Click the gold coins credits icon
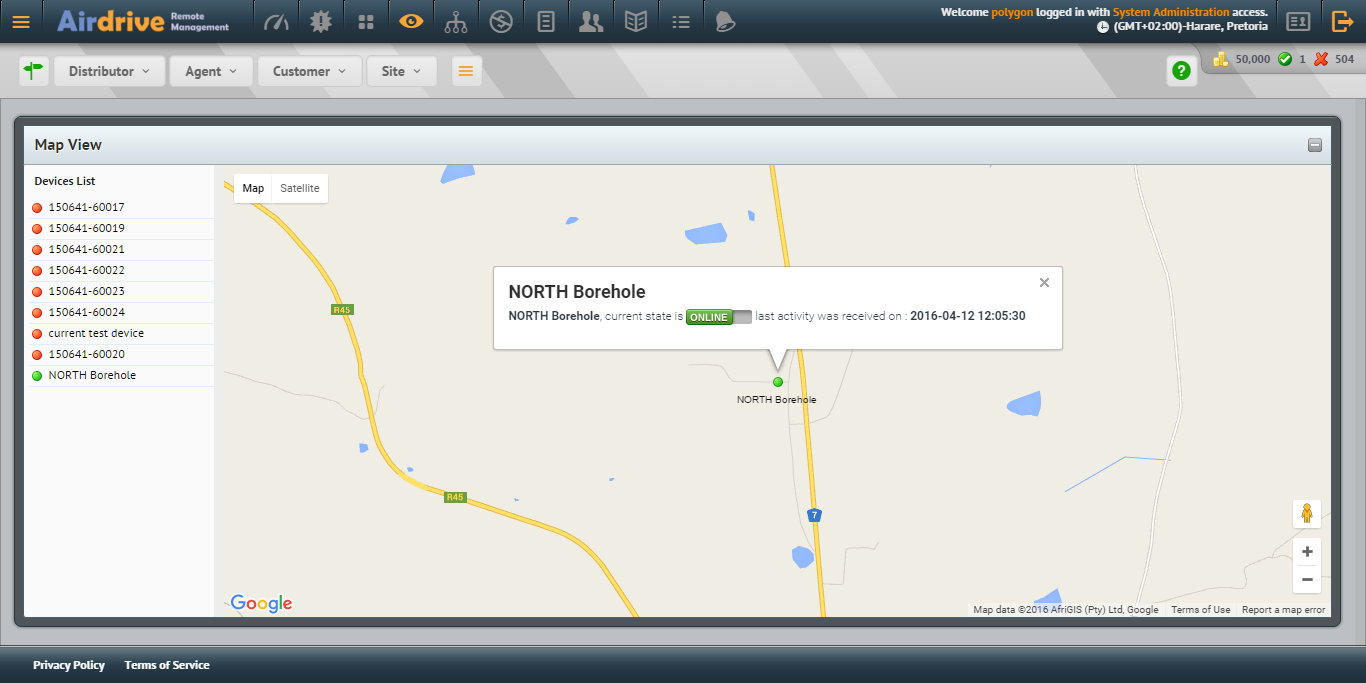1366x683 pixels. pos(1221,59)
